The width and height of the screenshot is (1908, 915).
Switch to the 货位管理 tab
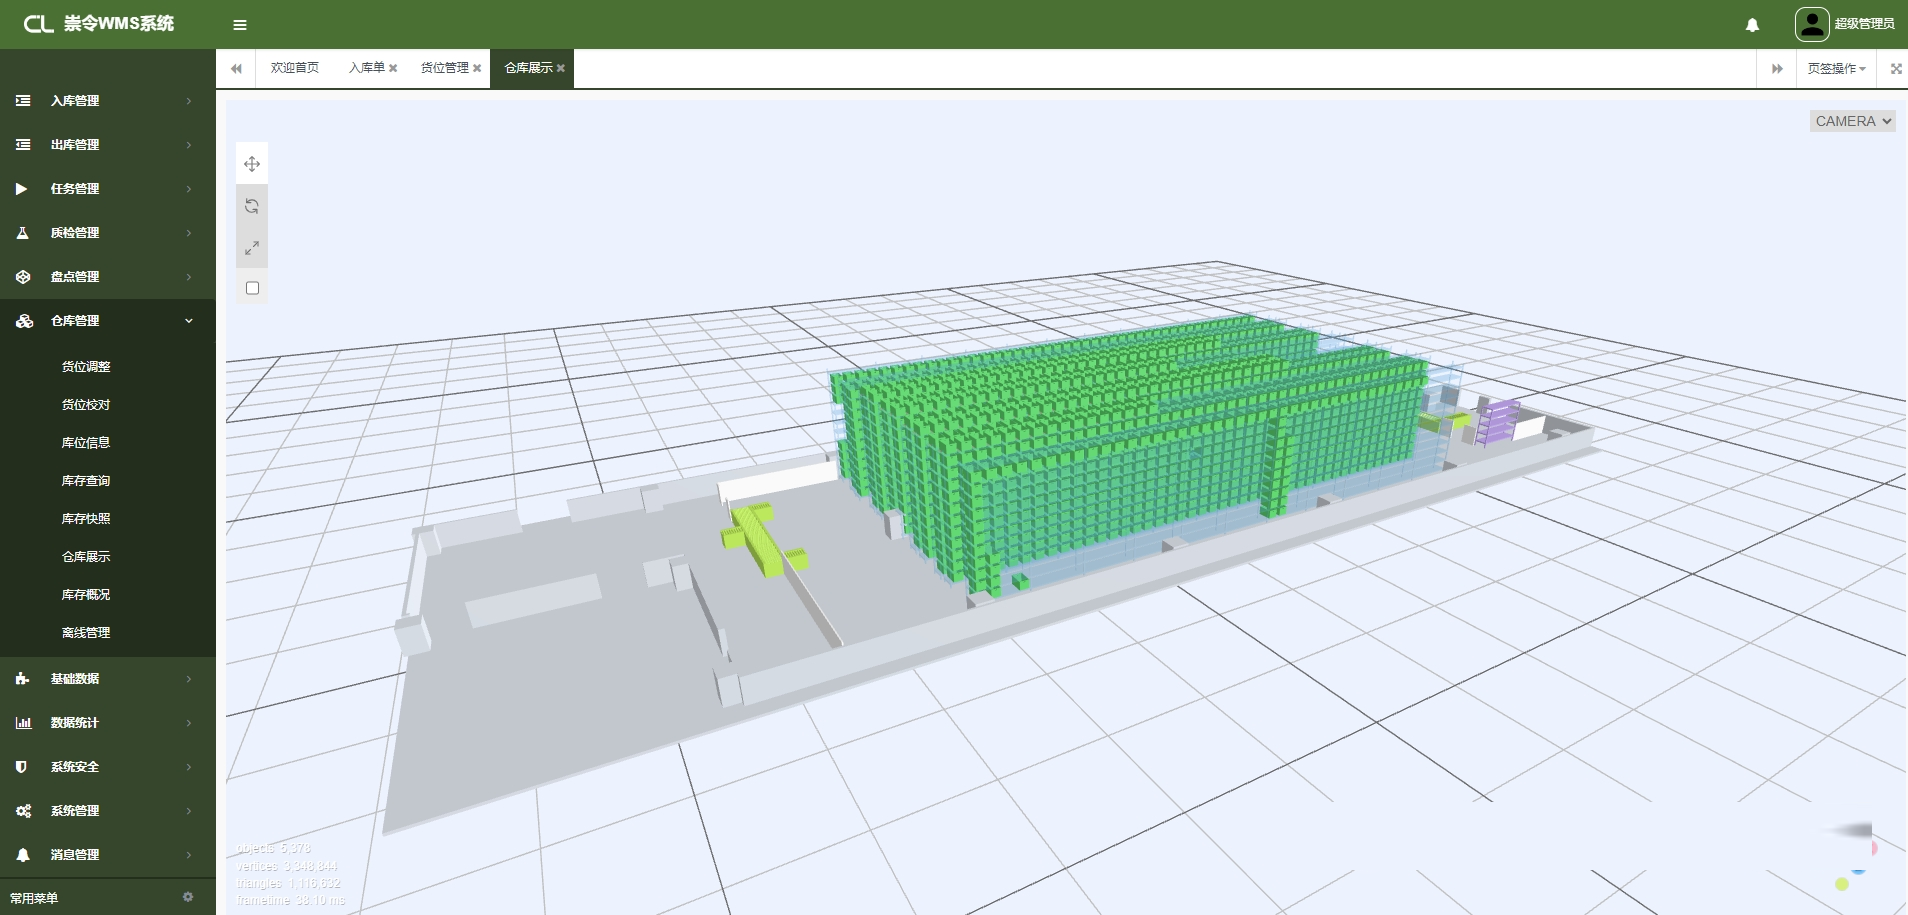point(444,68)
